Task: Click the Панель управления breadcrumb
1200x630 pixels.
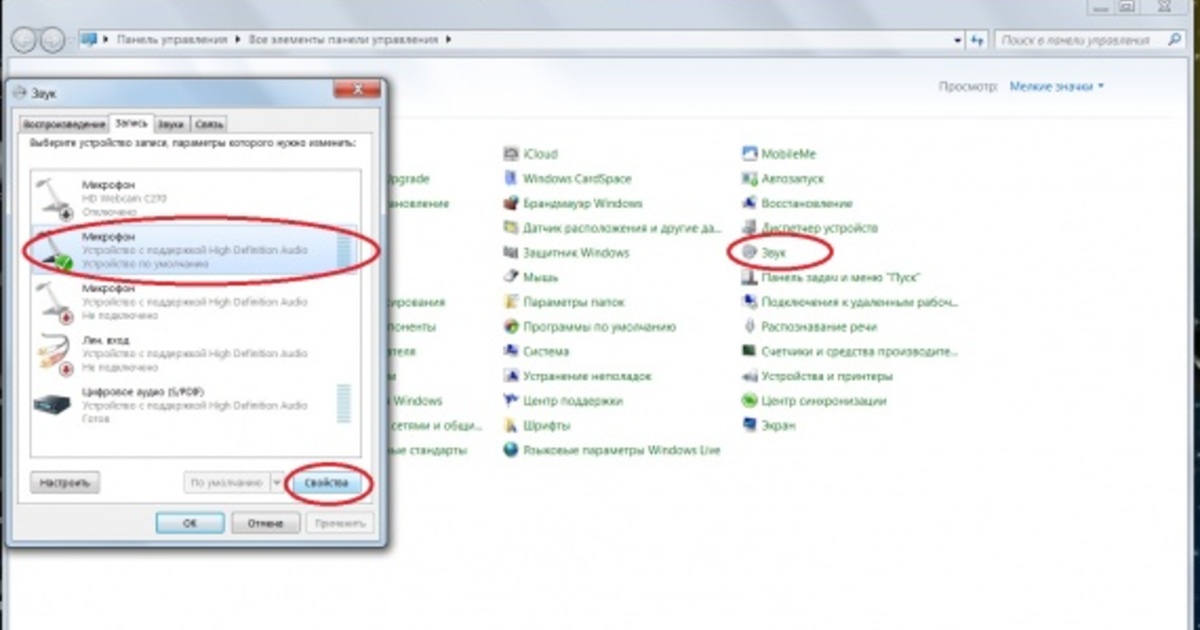Action: (172, 40)
